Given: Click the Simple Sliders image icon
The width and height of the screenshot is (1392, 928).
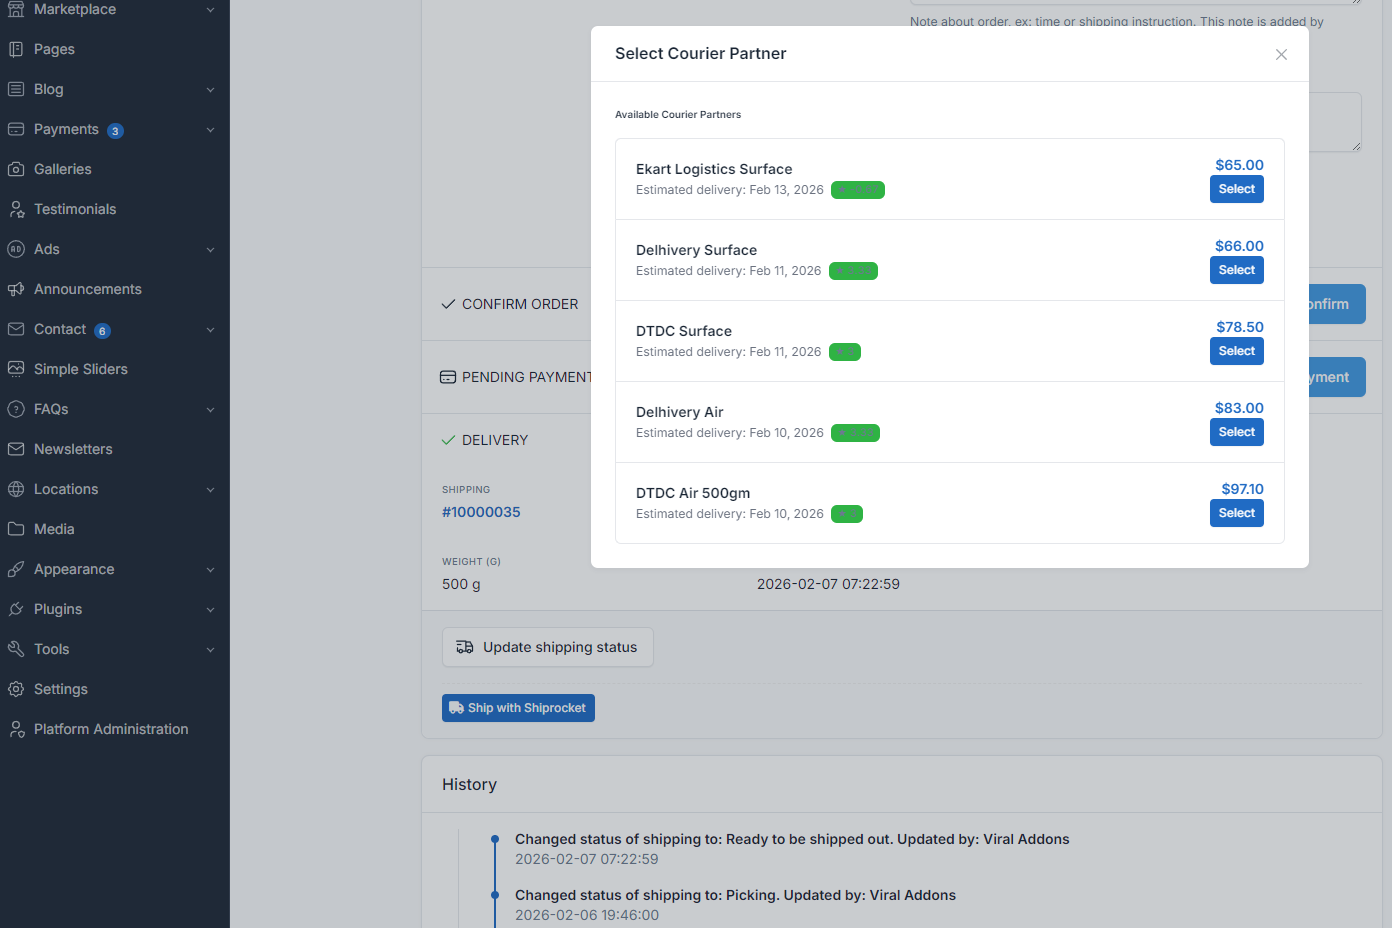Looking at the screenshot, I should [16, 369].
